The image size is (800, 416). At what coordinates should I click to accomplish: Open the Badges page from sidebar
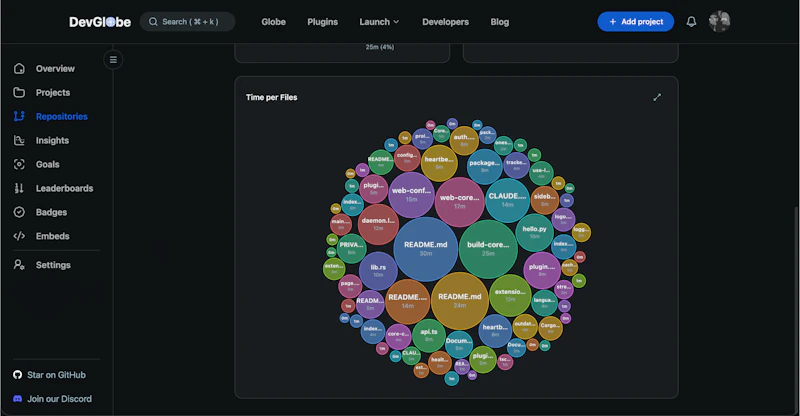pos(51,212)
